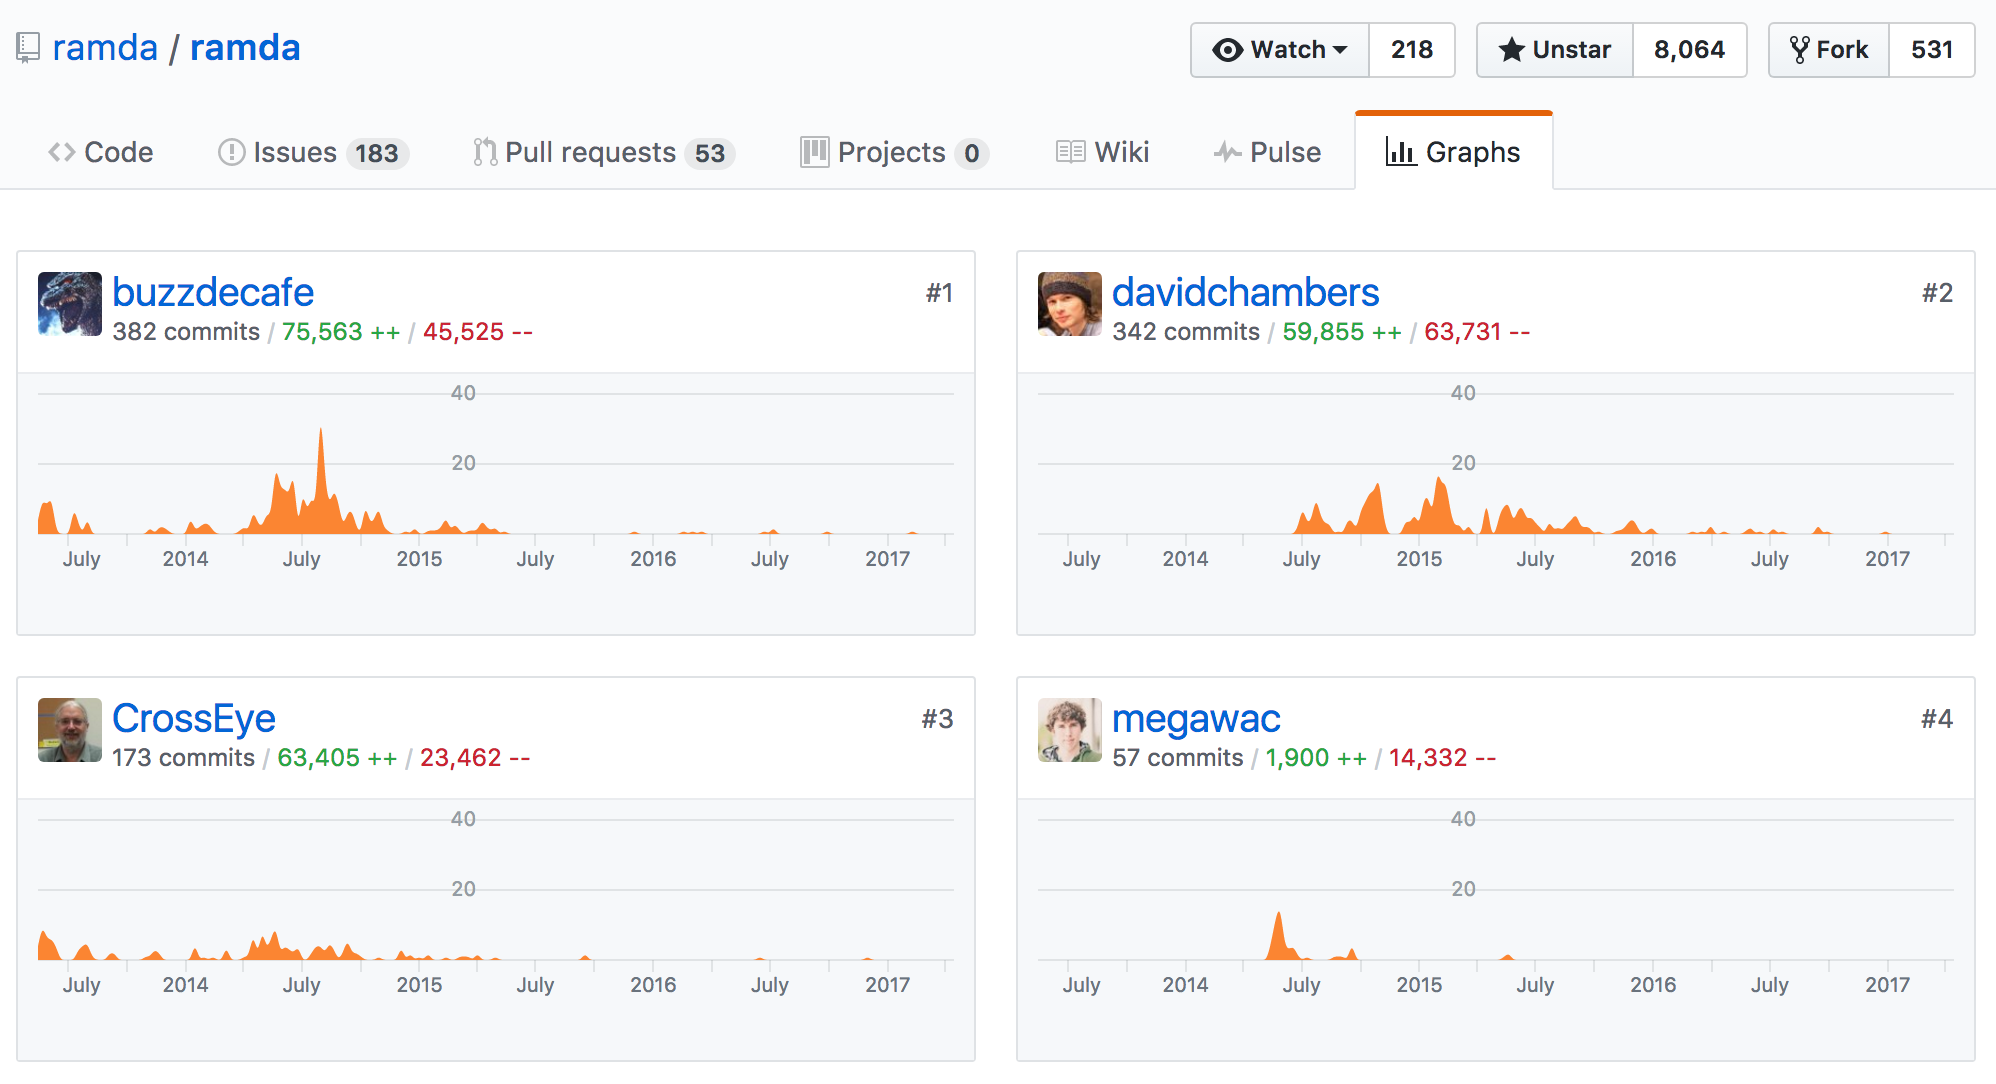Open the Wiki tab

pyautogui.click(x=1103, y=152)
